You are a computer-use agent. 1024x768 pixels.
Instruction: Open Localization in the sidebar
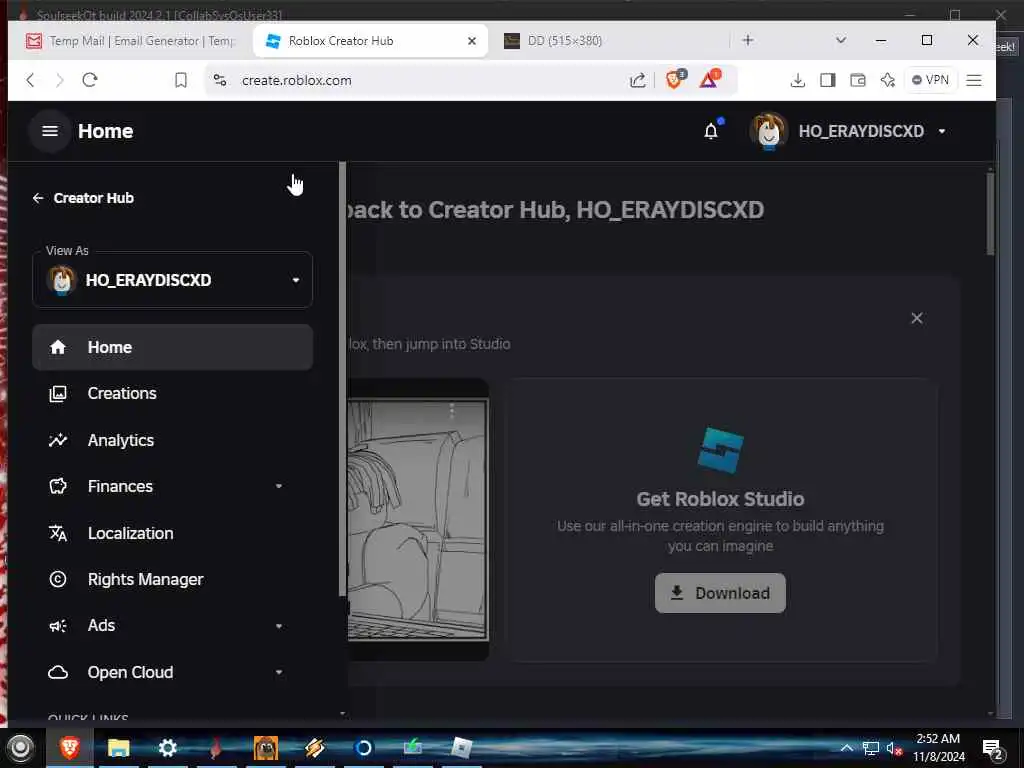click(x=172, y=533)
